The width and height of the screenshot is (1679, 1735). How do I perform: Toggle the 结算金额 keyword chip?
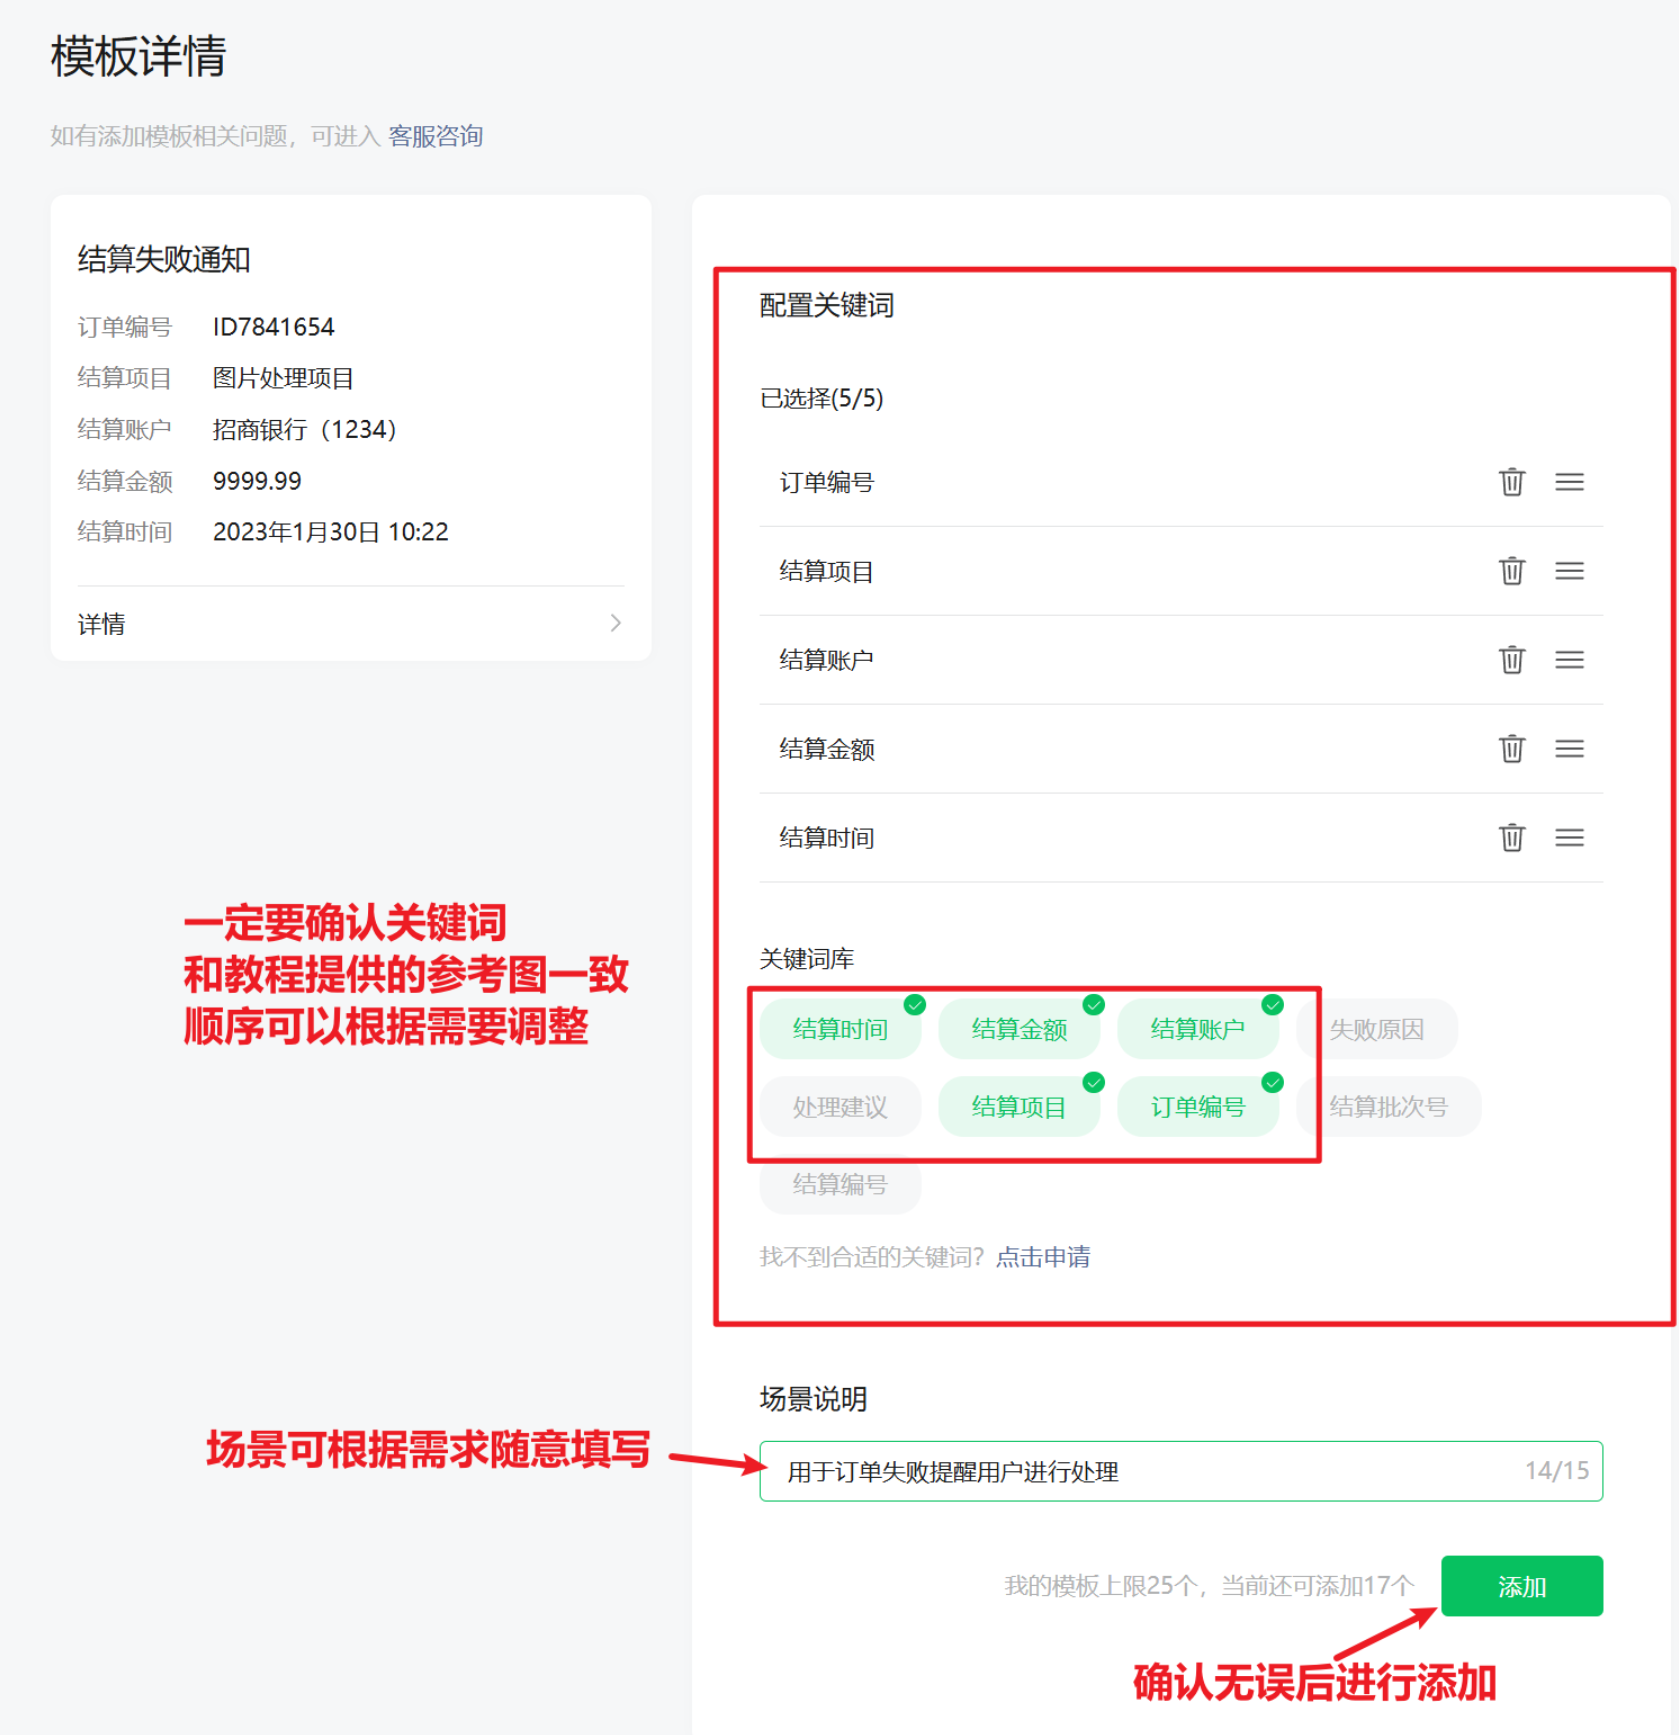1018,1029
